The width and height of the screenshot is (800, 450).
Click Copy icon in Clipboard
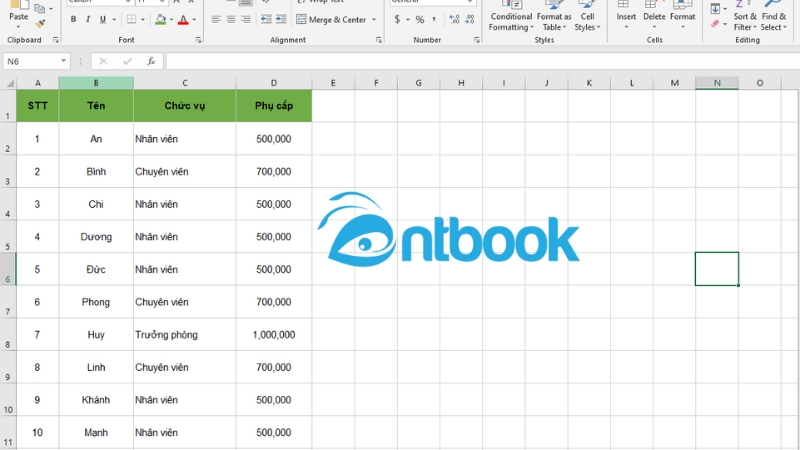coord(39,8)
